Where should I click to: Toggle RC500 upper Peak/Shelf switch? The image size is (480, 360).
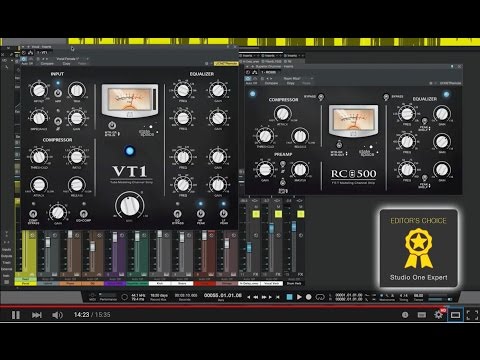(x=424, y=121)
